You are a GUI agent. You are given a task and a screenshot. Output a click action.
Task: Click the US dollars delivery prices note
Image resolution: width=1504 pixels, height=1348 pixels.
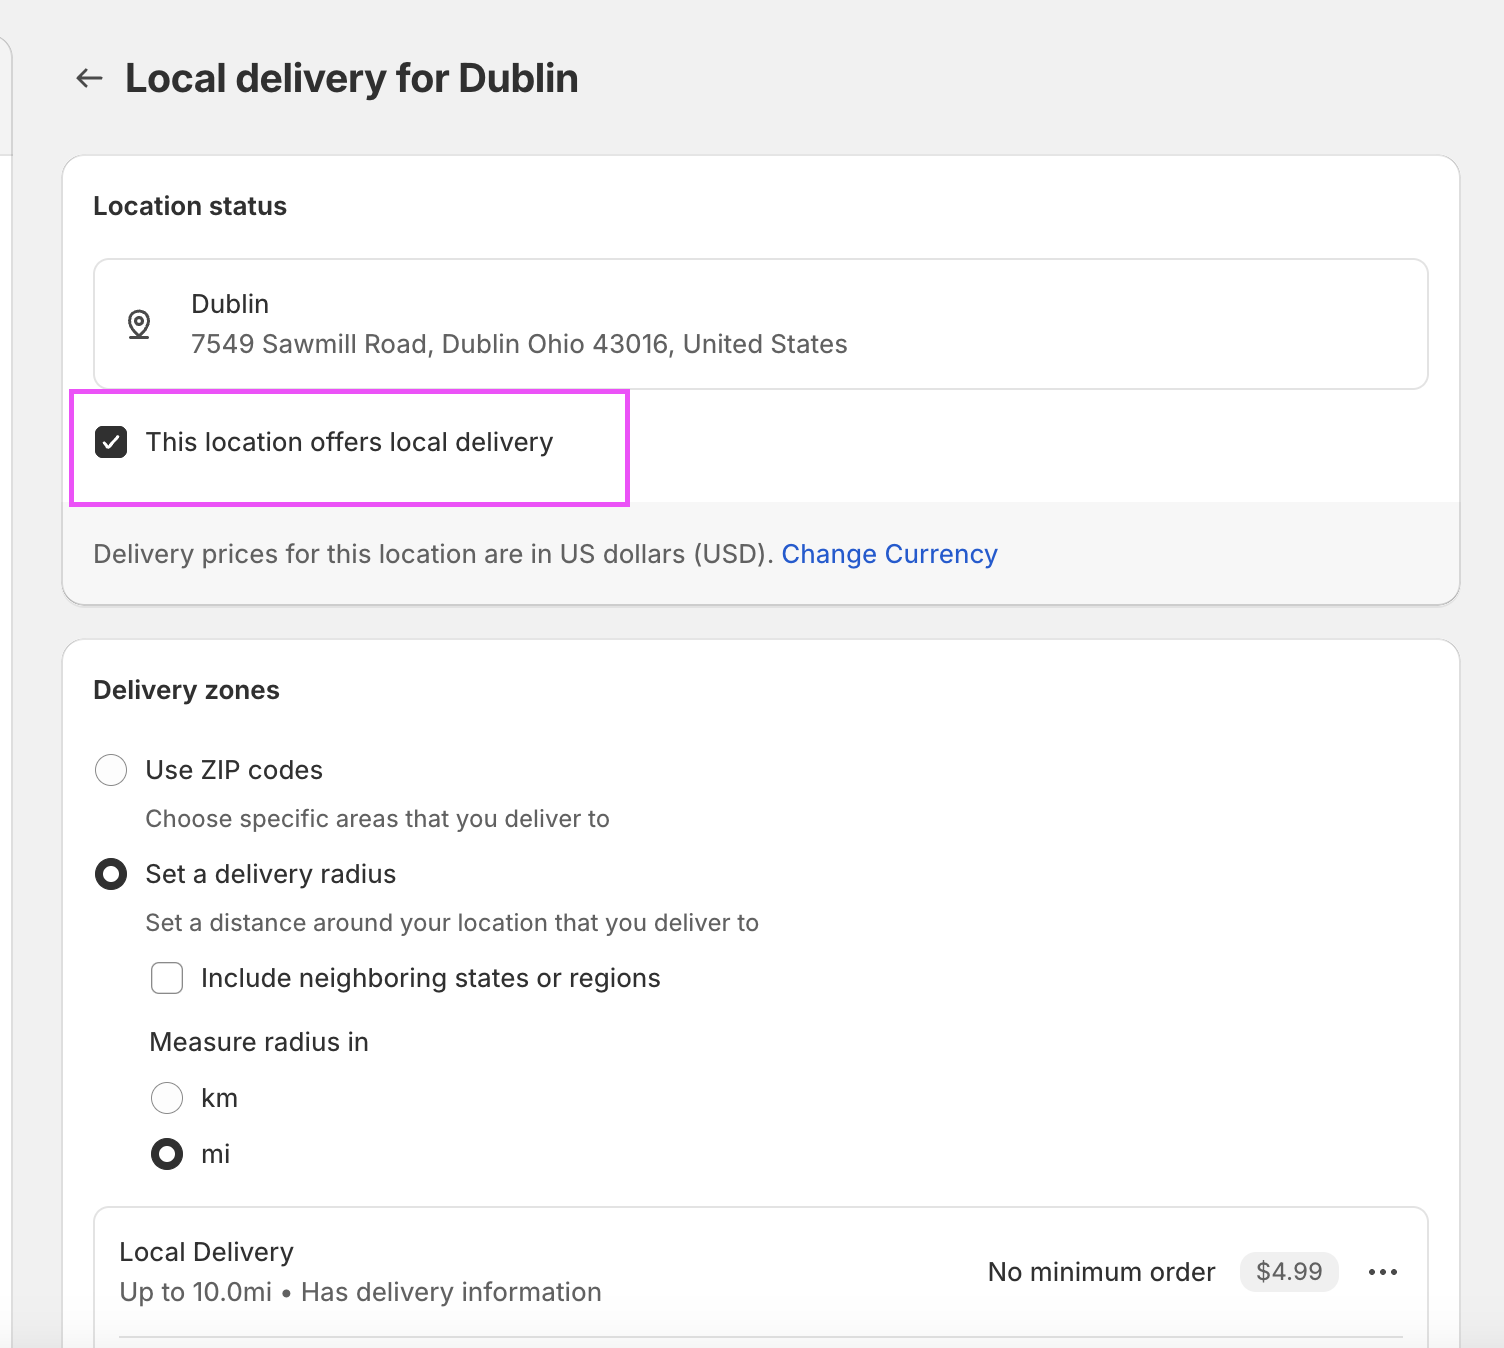[432, 554]
